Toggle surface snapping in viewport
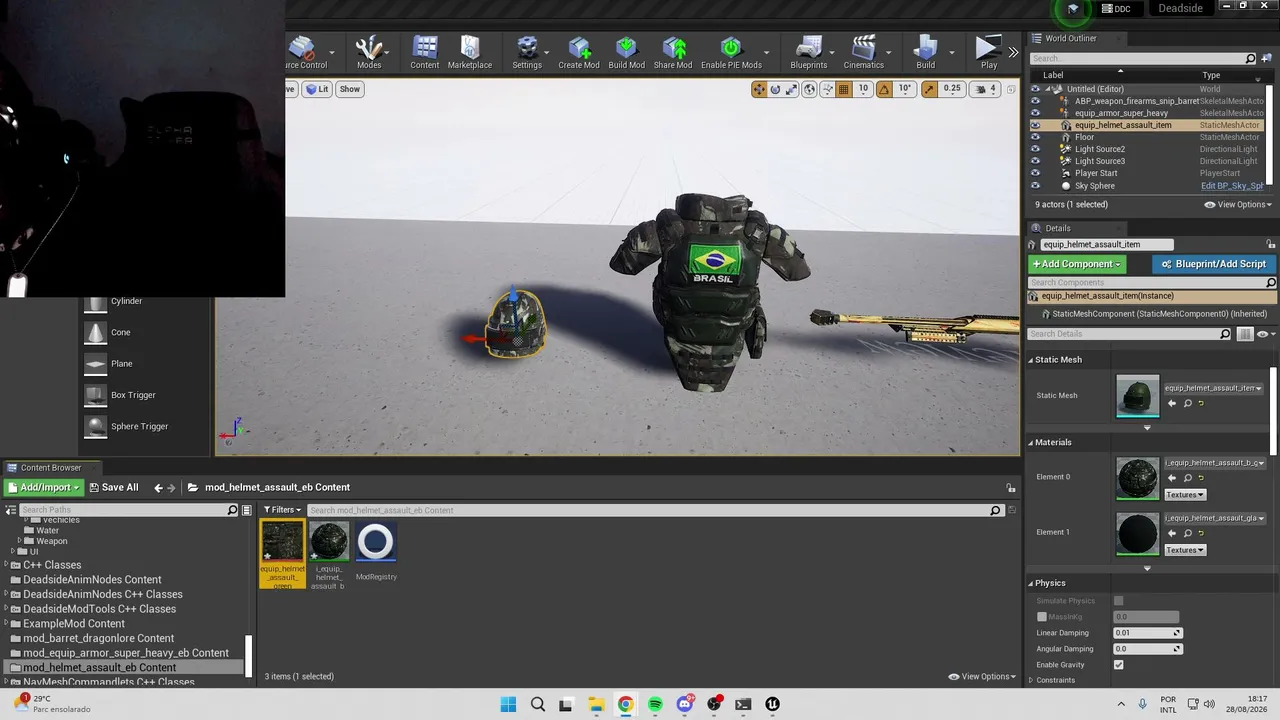The height and width of the screenshot is (720, 1280). click(x=827, y=89)
